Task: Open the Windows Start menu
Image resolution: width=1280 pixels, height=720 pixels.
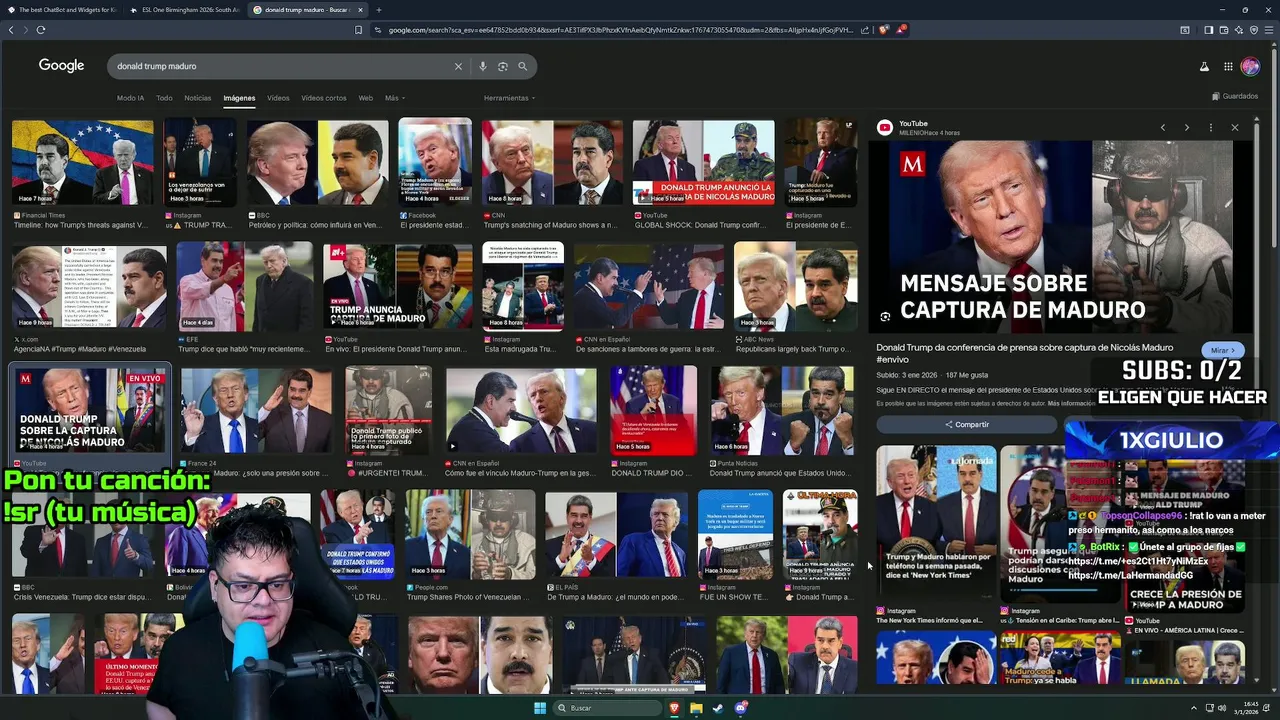Action: (540, 708)
